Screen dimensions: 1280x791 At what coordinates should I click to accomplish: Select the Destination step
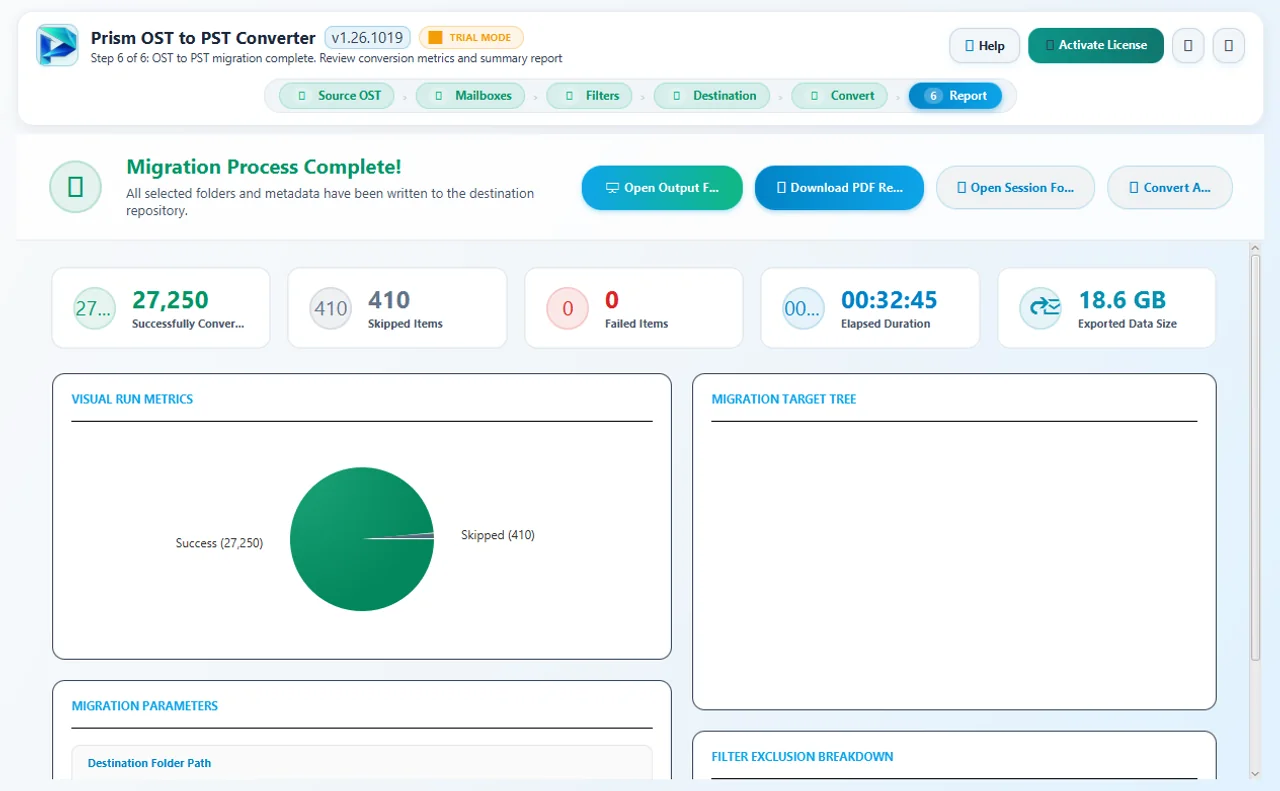point(712,96)
